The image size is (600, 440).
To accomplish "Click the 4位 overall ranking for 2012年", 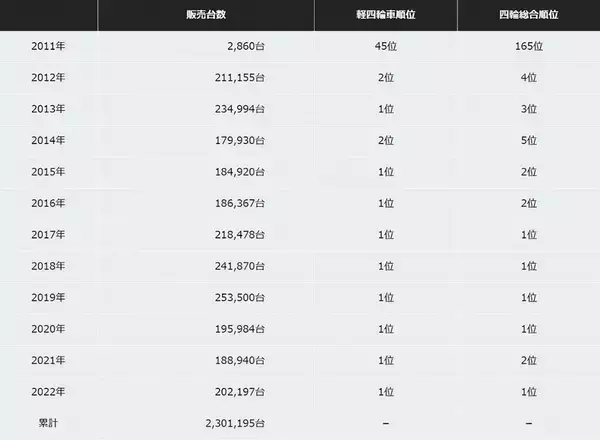I will (x=528, y=78).
